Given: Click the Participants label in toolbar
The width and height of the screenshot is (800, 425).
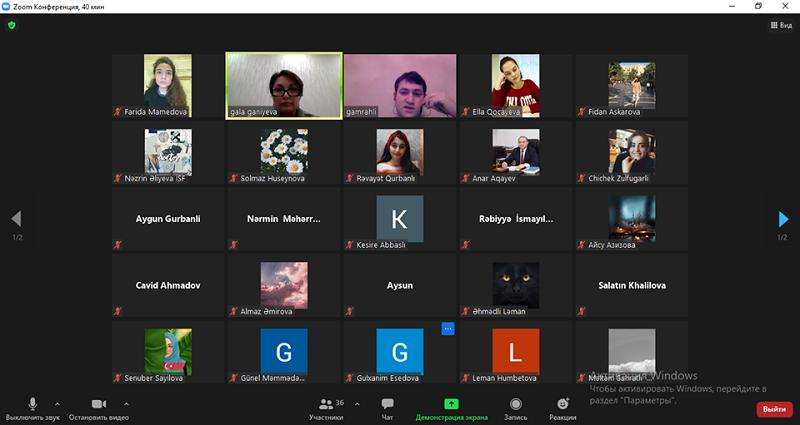Looking at the screenshot, I should point(326,417).
